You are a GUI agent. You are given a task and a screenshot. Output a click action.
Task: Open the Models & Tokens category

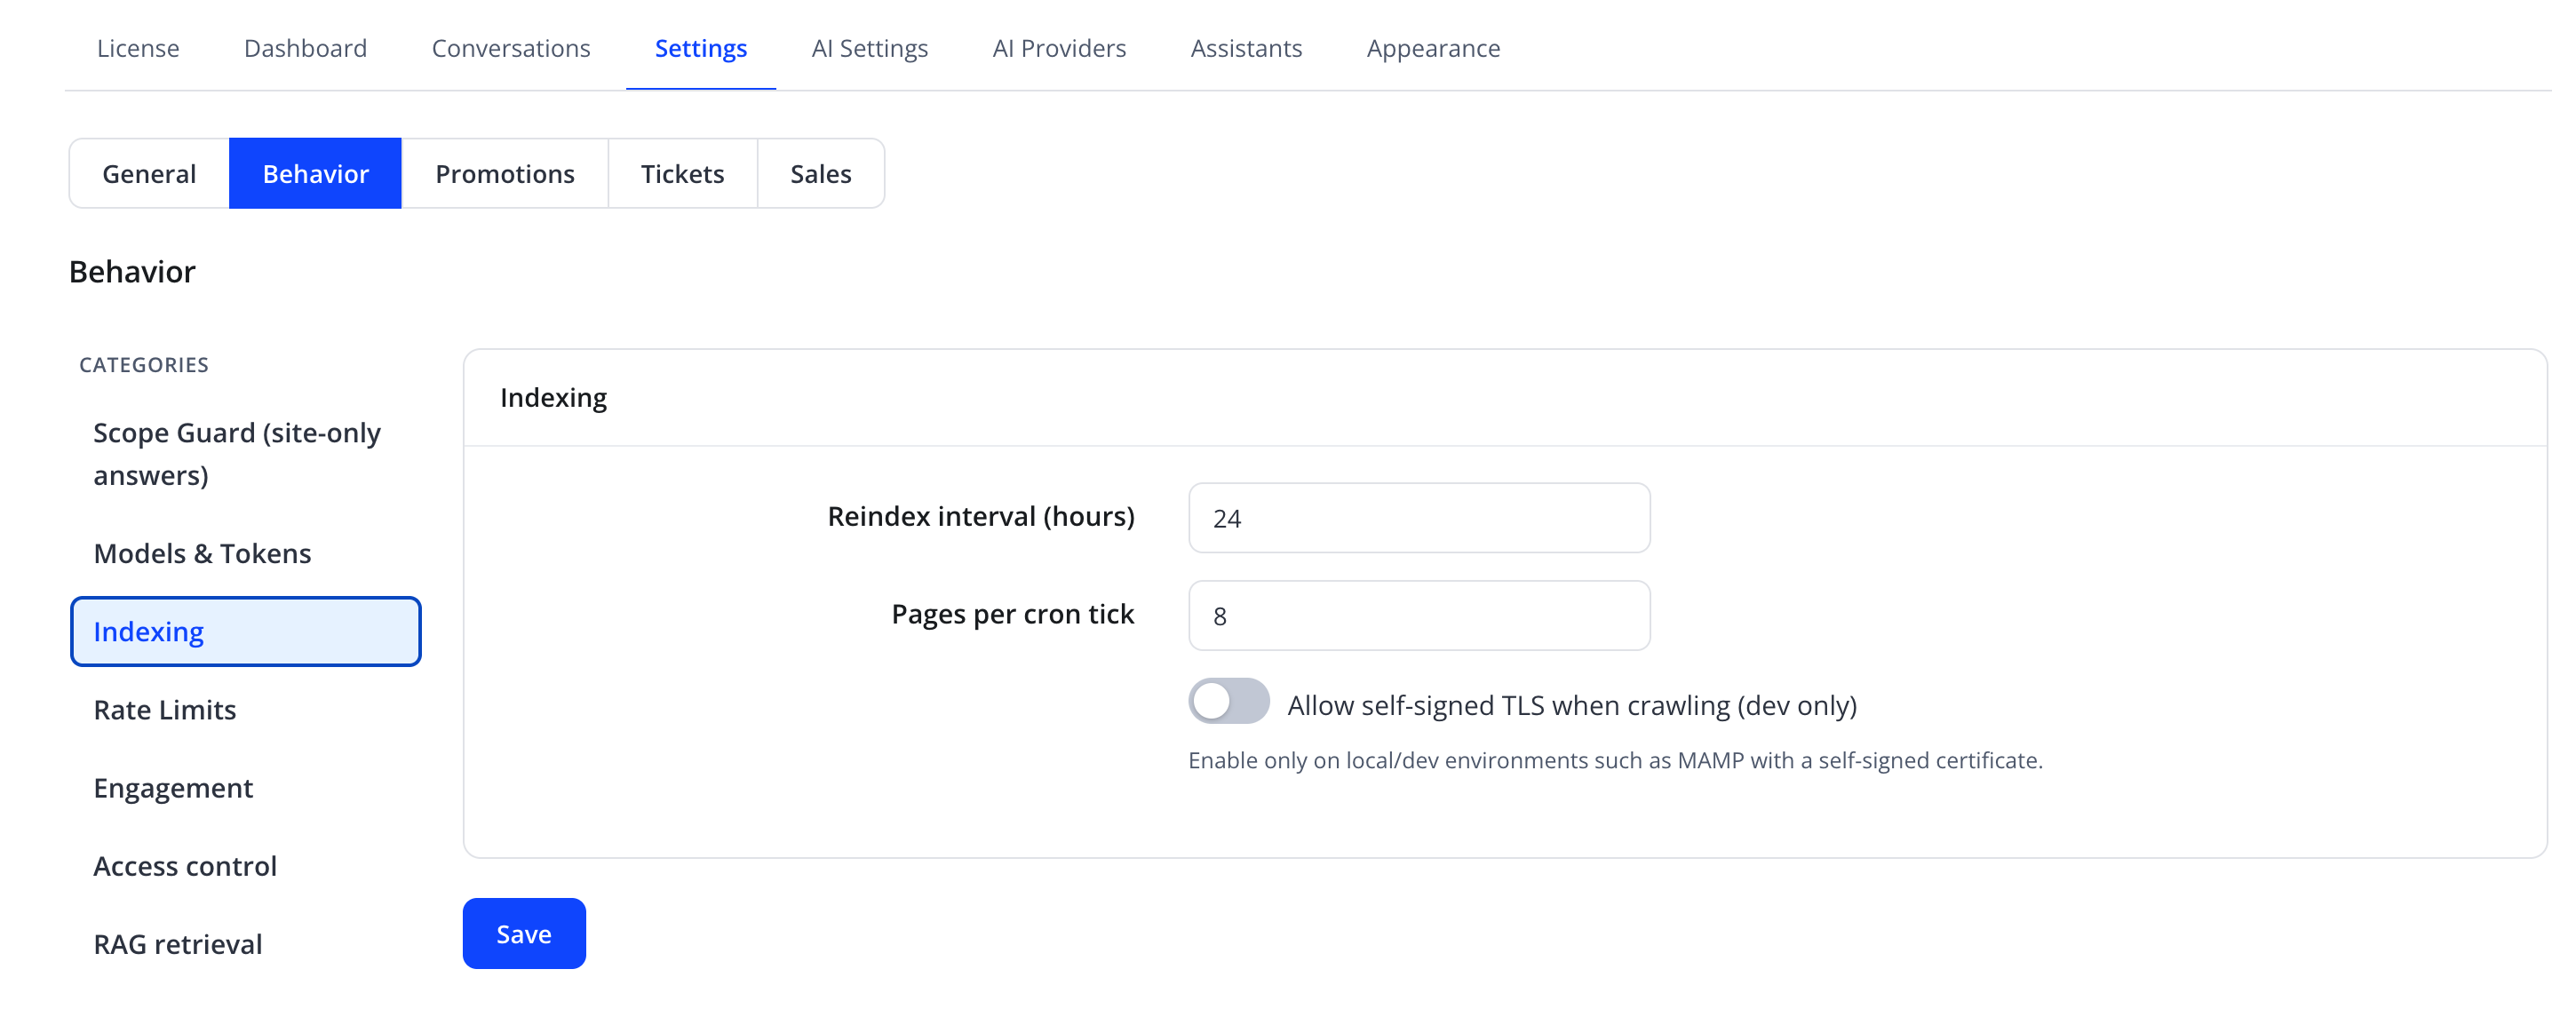245,553
